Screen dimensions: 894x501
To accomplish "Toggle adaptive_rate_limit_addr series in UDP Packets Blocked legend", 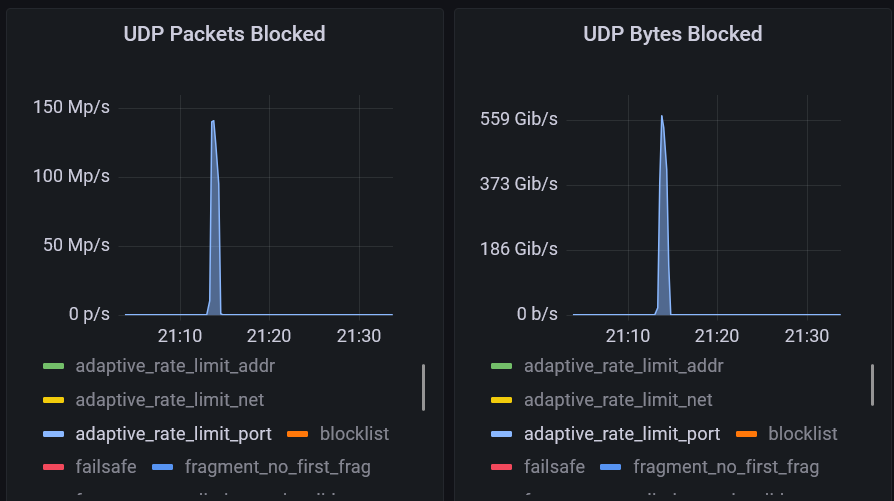I will [x=174, y=366].
